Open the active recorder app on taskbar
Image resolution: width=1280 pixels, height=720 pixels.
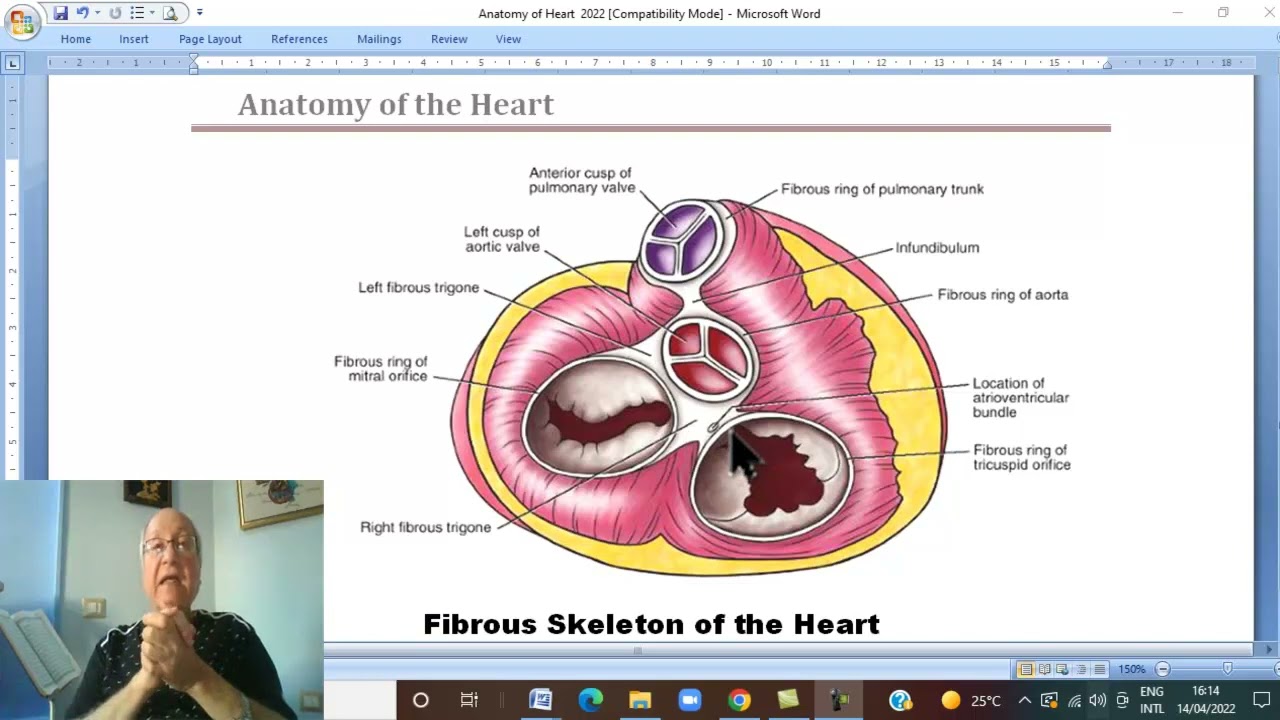click(839, 700)
